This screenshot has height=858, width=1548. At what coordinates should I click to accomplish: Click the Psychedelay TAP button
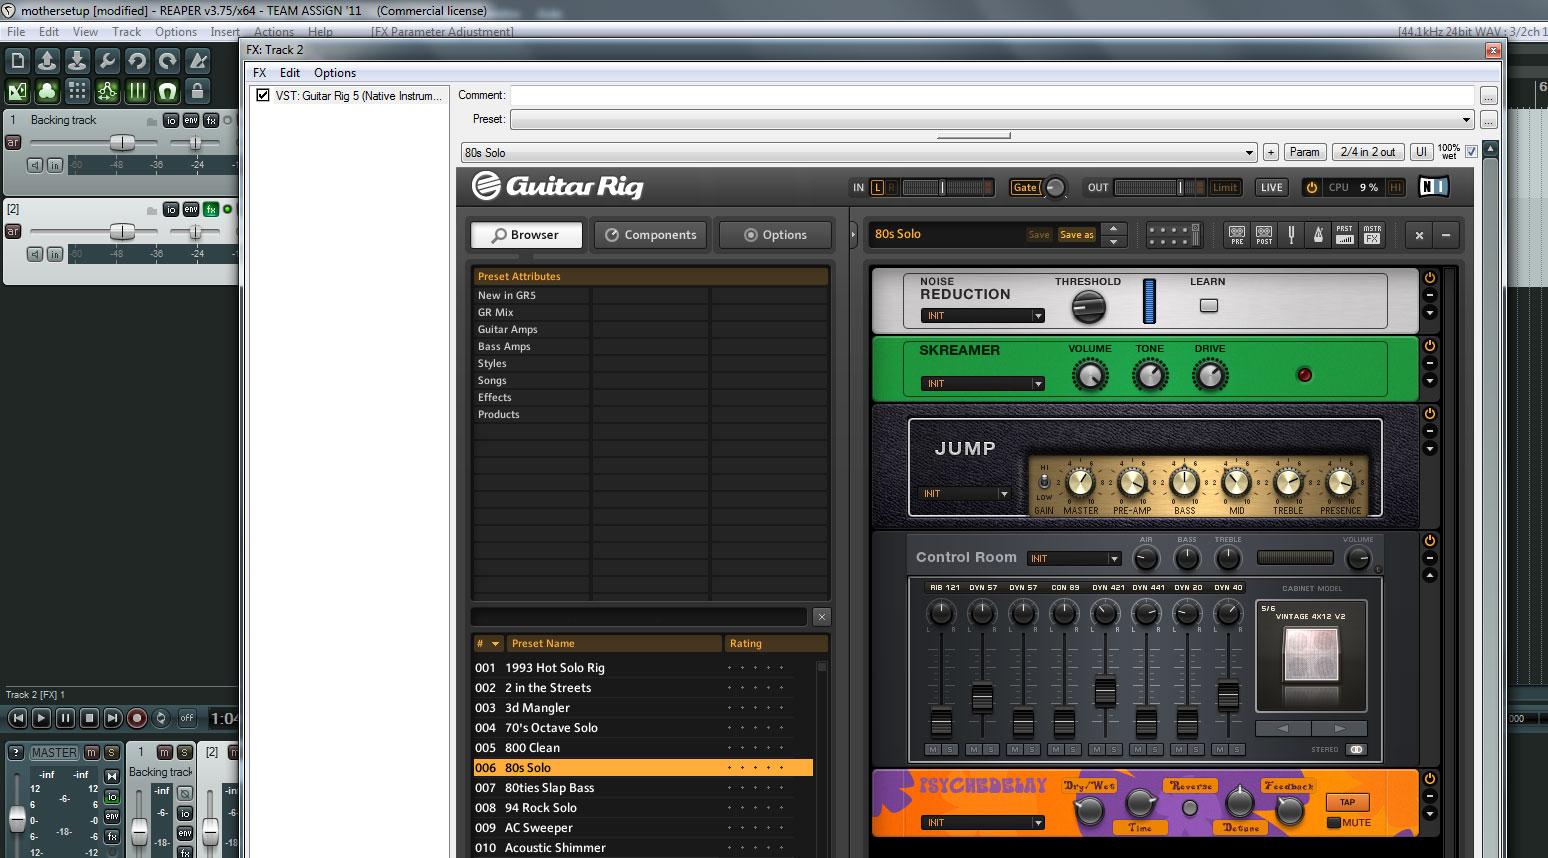click(x=1348, y=802)
